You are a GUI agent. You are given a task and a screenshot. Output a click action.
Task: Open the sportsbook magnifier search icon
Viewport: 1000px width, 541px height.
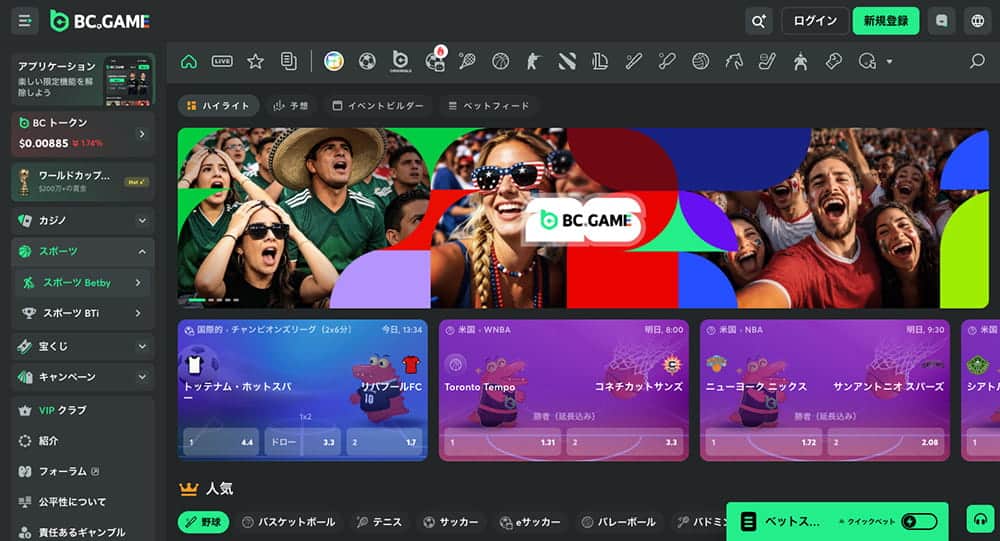(976, 61)
